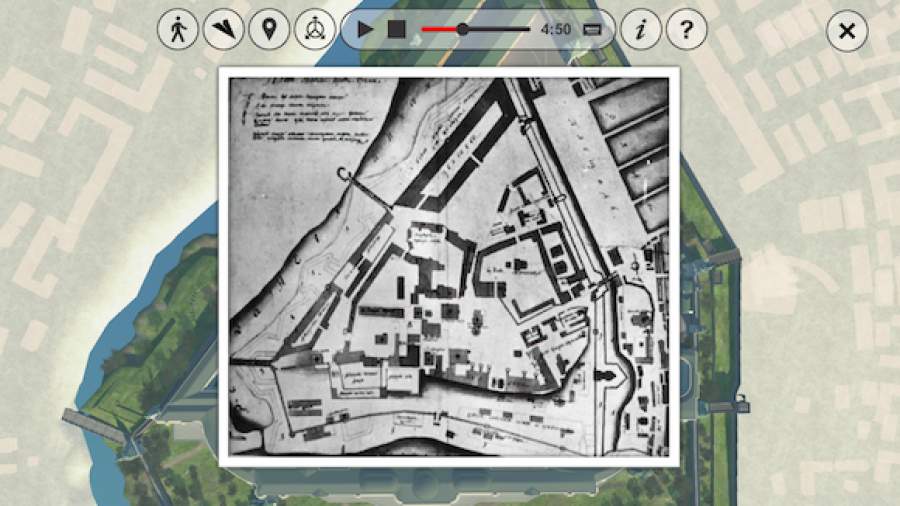The image size is (900, 506).
Task: Toggle subtitles icon next to 4:50
Action: pos(592,30)
